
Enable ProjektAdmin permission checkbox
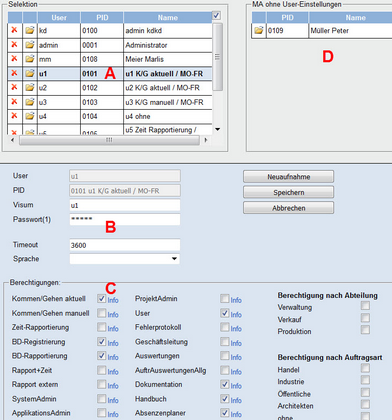click(x=225, y=298)
